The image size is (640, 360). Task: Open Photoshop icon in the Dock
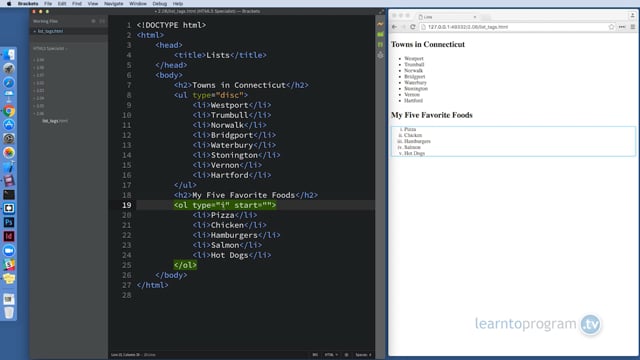(x=9, y=222)
